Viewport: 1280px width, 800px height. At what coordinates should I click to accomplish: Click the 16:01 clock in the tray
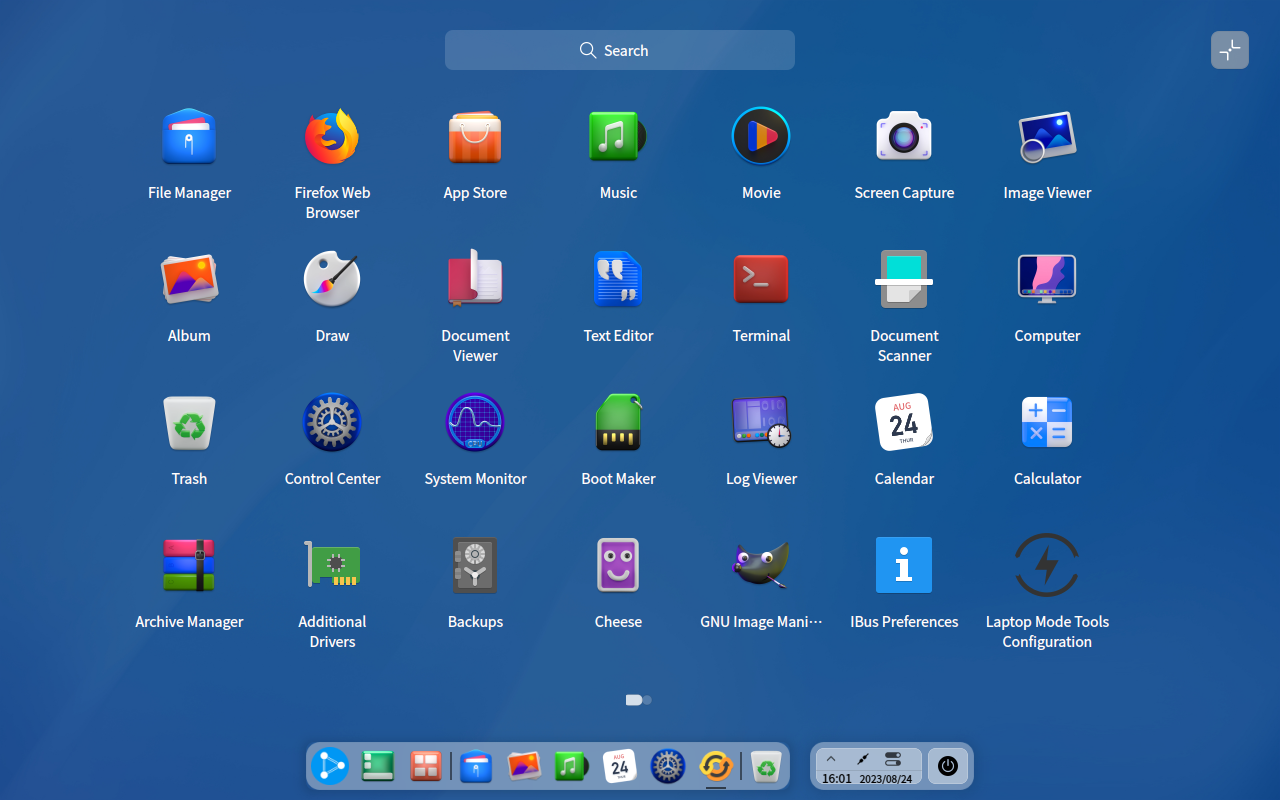click(x=837, y=778)
